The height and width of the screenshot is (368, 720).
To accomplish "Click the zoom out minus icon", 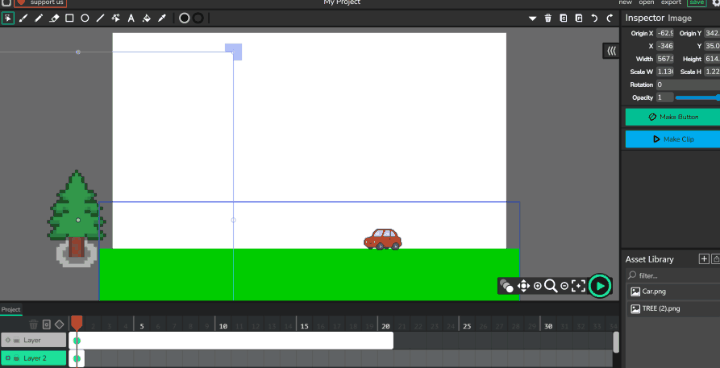I will [x=564, y=286].
